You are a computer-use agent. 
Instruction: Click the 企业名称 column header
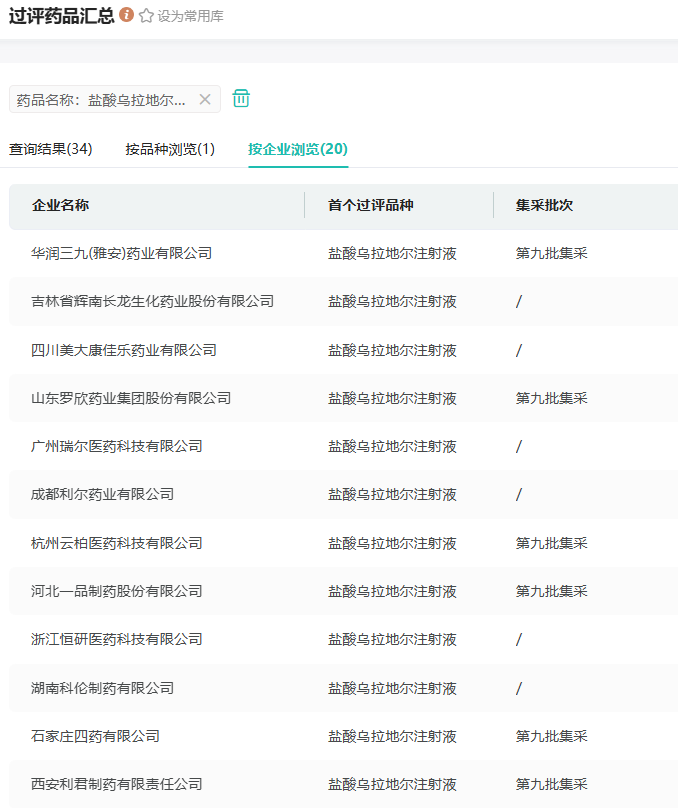(61, 205)
